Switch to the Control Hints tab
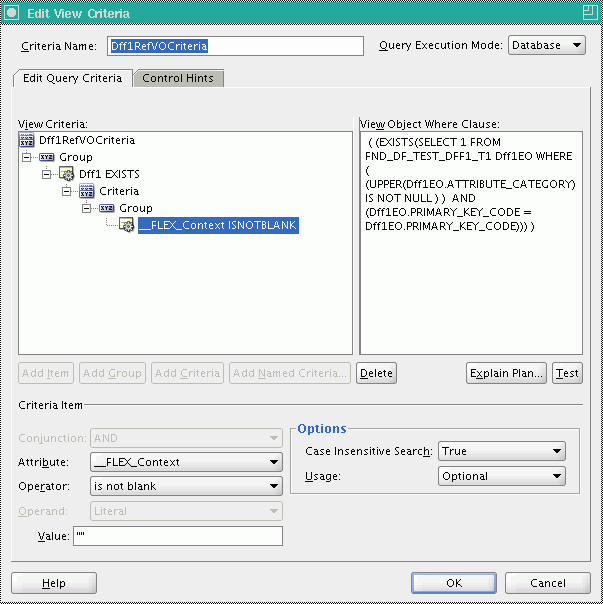603x604 pixels. [178, 78]
